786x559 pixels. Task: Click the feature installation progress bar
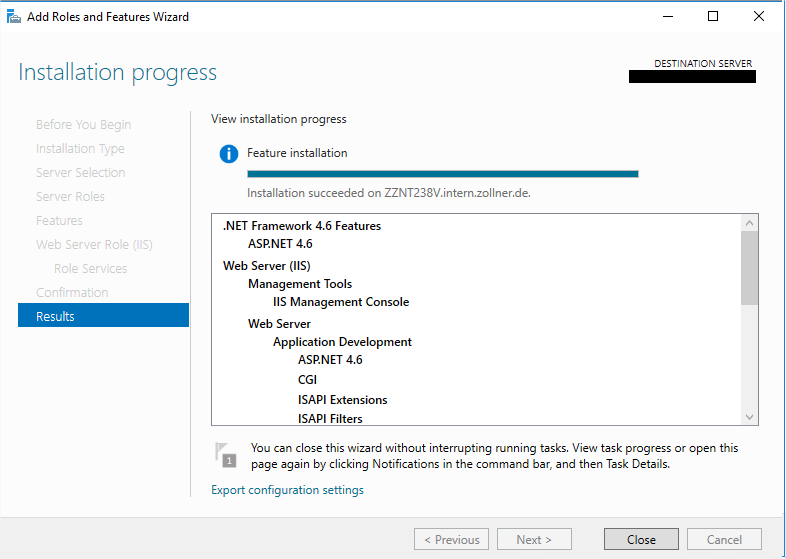tap(442, 174)
